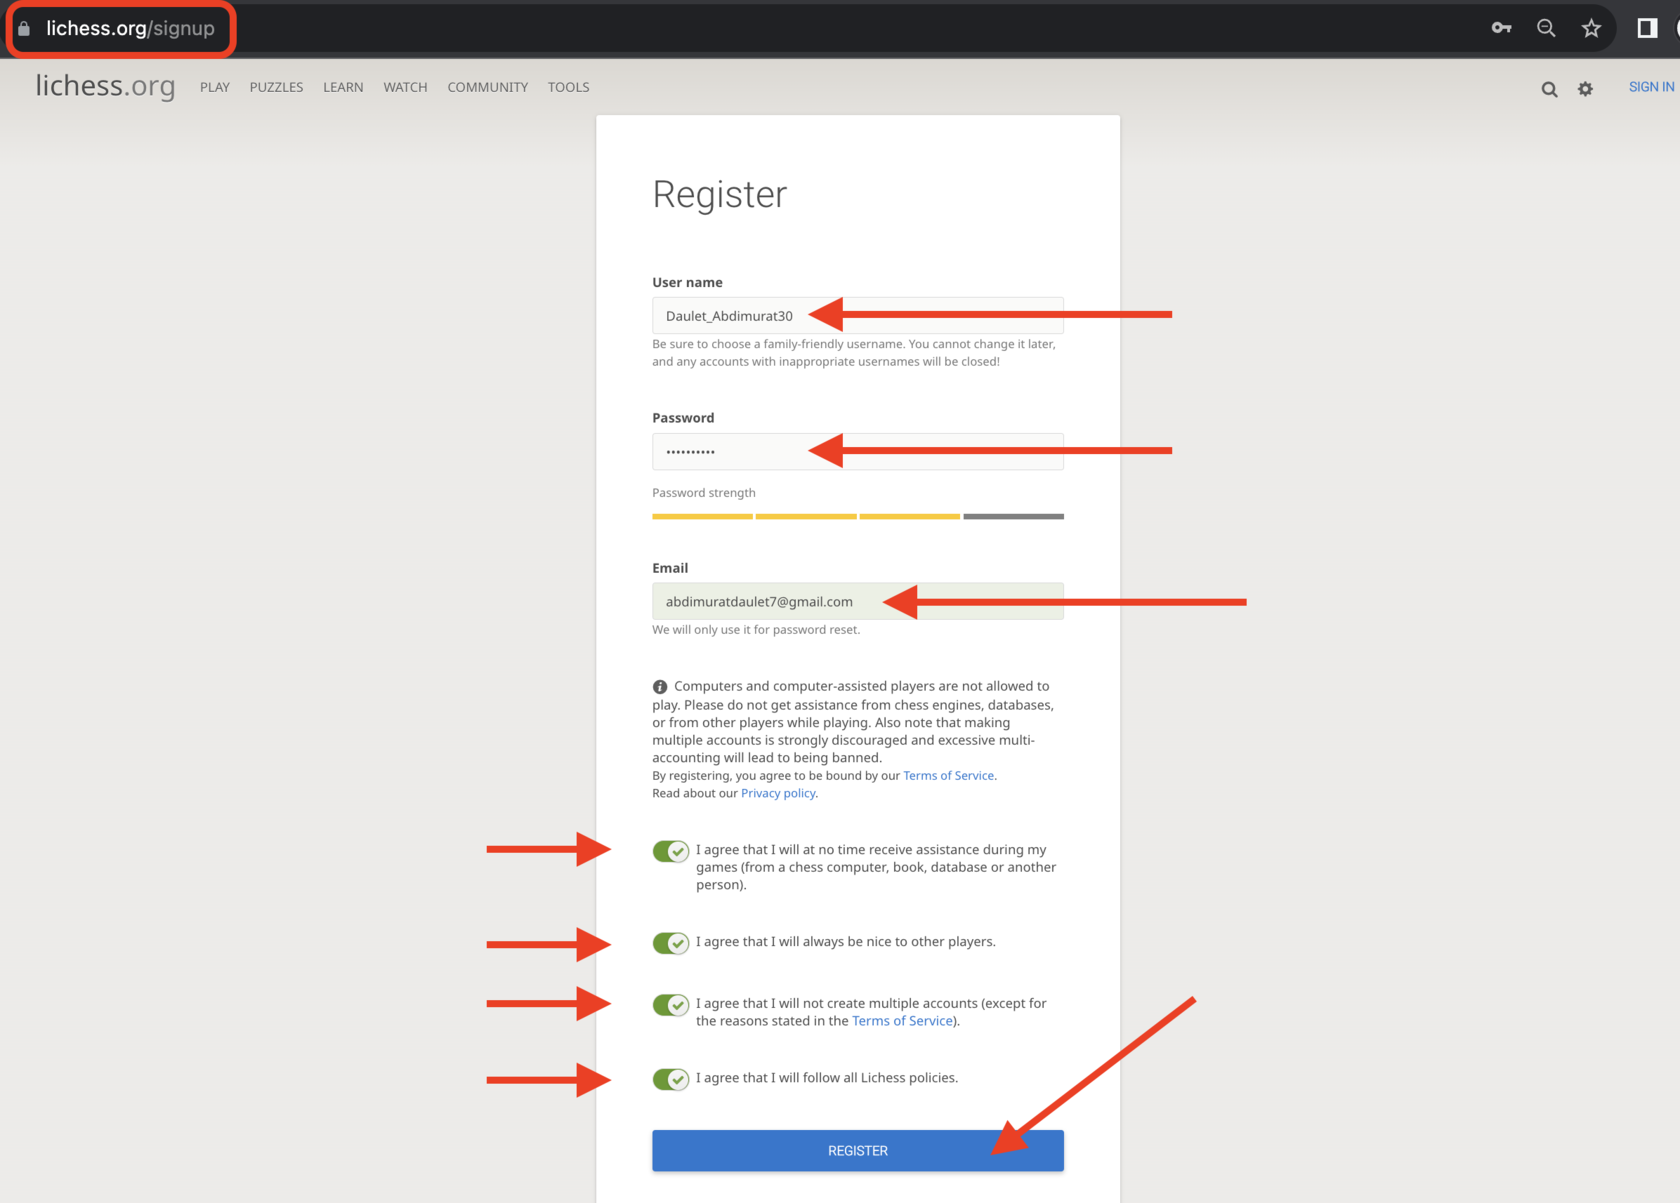Open the PLAY menu
This screenshot has width=1680, height=1203.
click(x=215, y=87)
